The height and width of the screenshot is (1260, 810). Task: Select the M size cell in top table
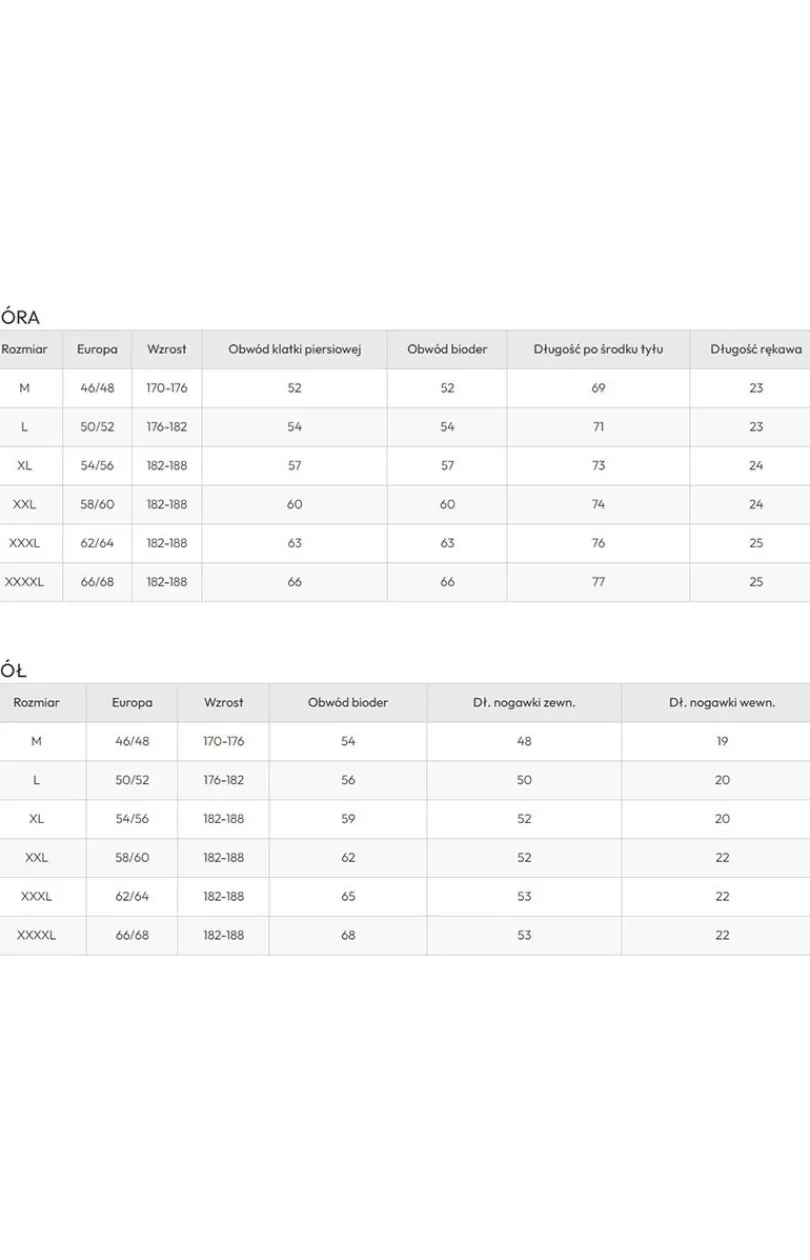pos(24,388)
